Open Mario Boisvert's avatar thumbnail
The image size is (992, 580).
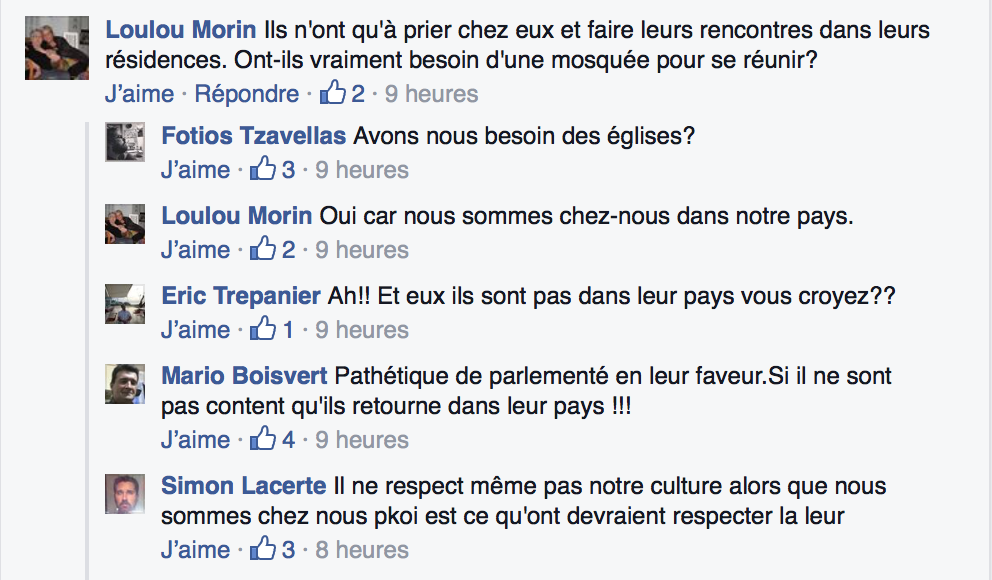pos(126,384)
